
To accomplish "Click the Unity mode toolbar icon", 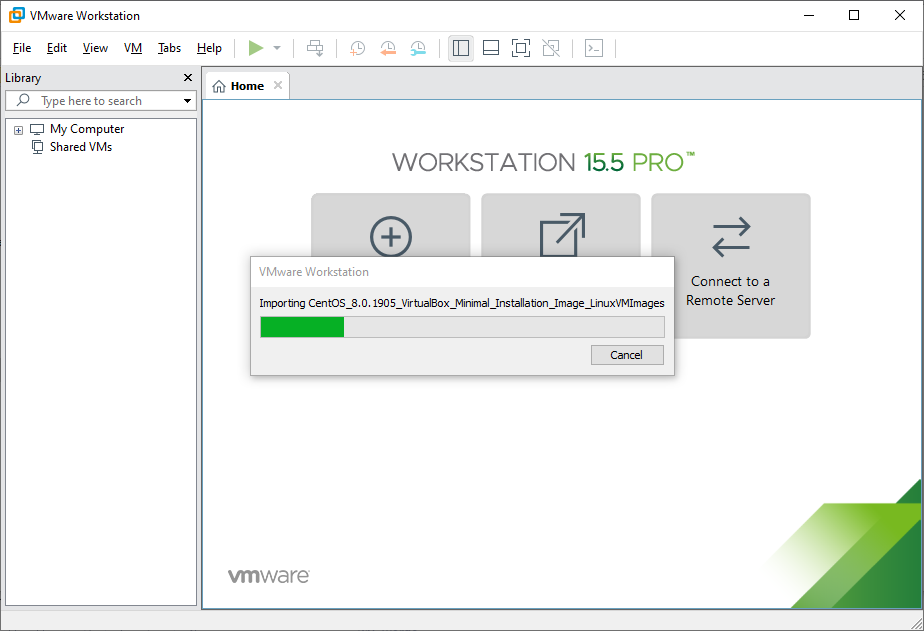I will click(551, 48).
